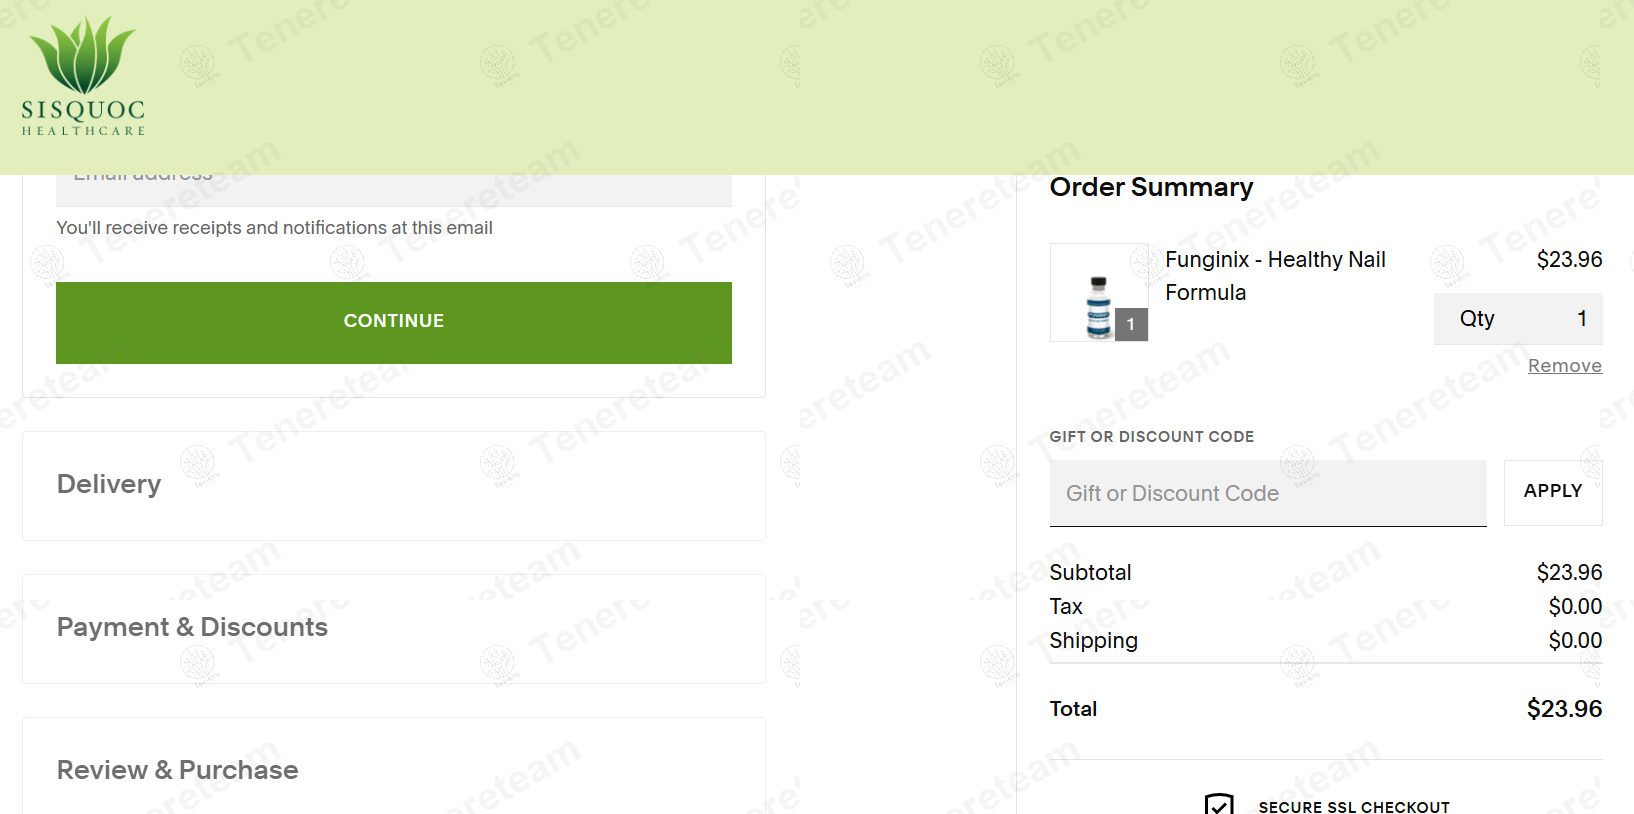Click the SECURE SSL CHECKOUT label
Image resolution: width=1634 pixels, height=814 pixels.
[x=1354, y=807]
